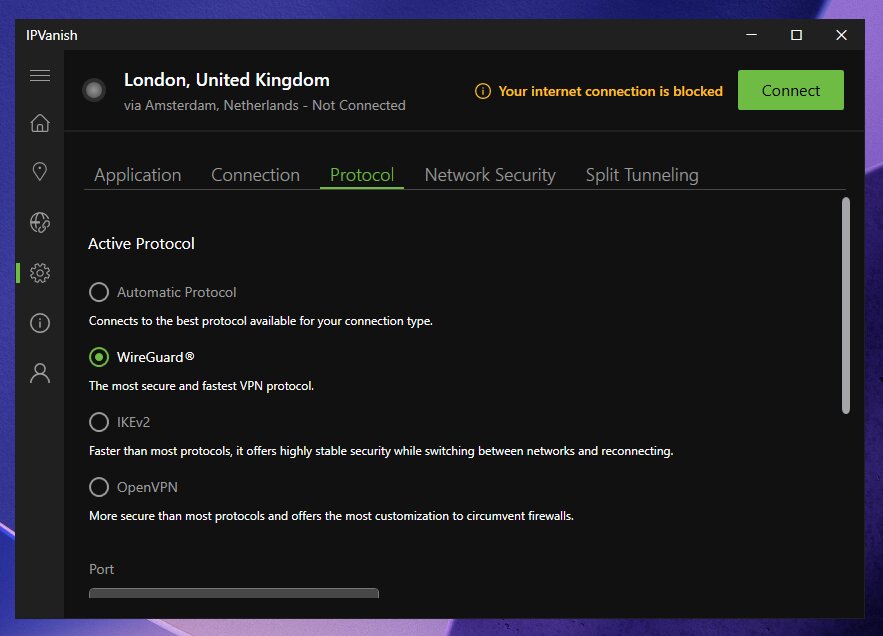Open server locations with the map pin icon
The width and height of the screenshot is (883, 636).
[40, 172]
